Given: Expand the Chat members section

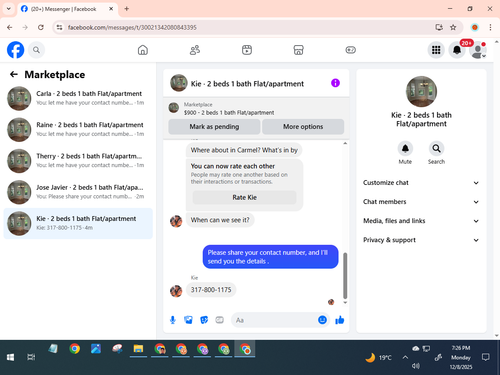Looking at the screenshot, I should (421, 202).
